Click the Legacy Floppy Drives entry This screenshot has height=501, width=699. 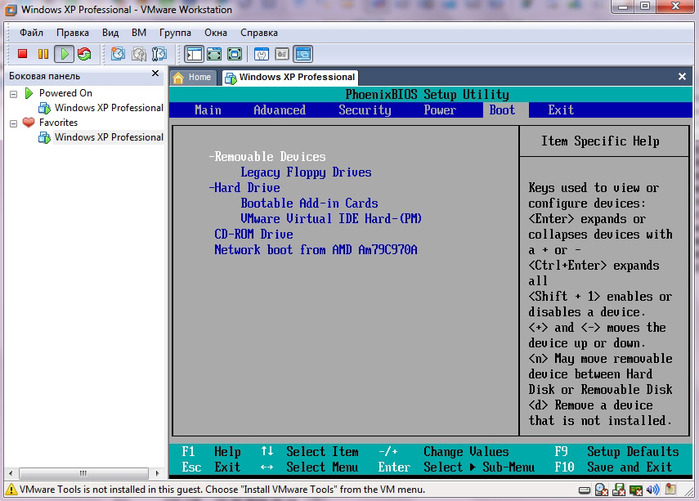tap(306, 172)
